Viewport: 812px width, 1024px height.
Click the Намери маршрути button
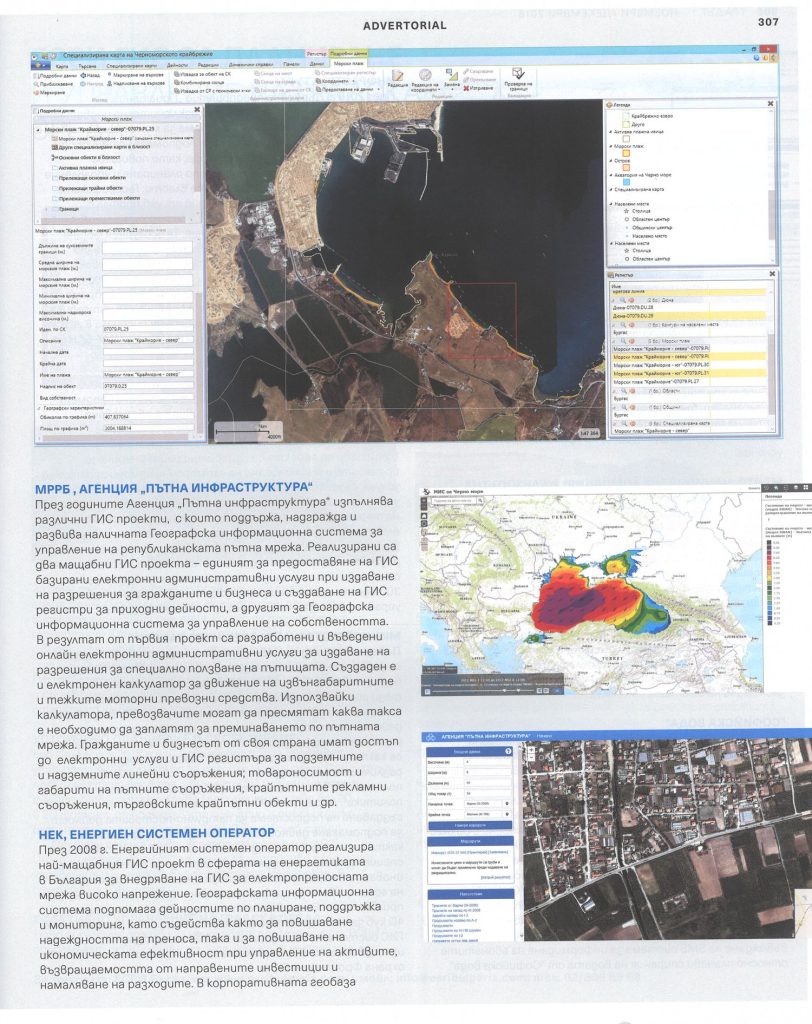469,825
